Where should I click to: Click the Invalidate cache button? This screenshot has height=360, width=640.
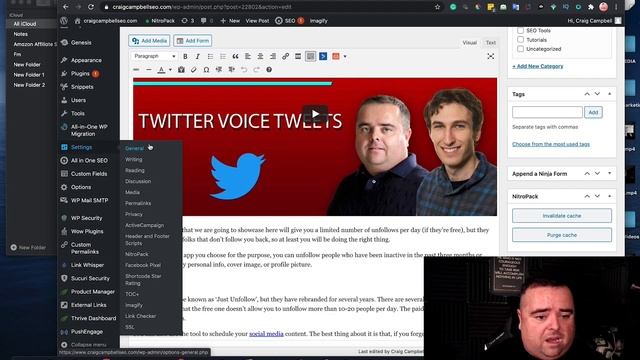click(562, 216)
